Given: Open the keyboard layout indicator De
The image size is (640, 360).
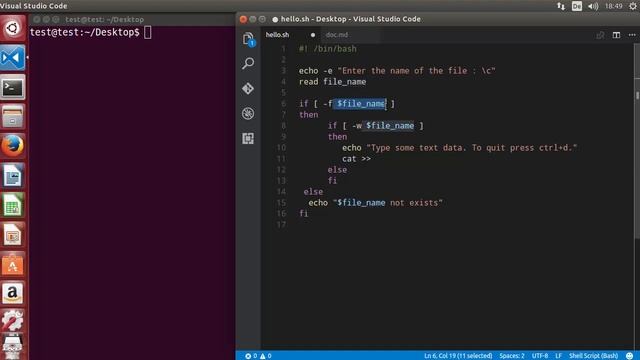Looking at the screenshot, I should [x=577, y=6].
